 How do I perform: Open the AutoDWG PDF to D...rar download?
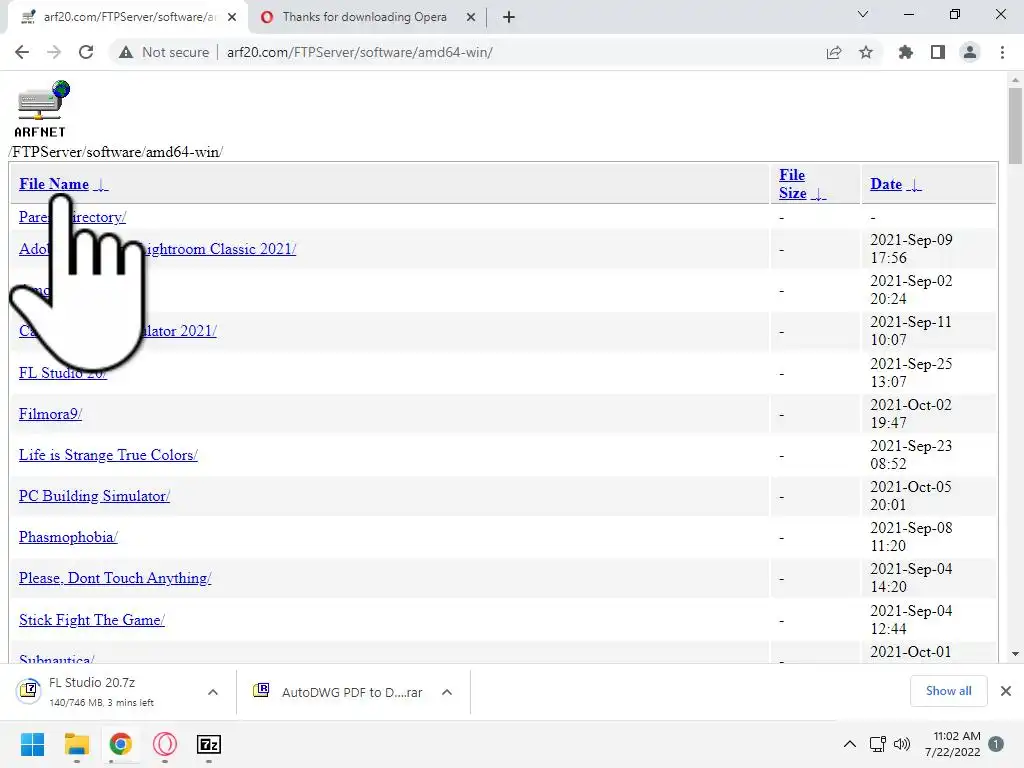(x=340, y=692)
